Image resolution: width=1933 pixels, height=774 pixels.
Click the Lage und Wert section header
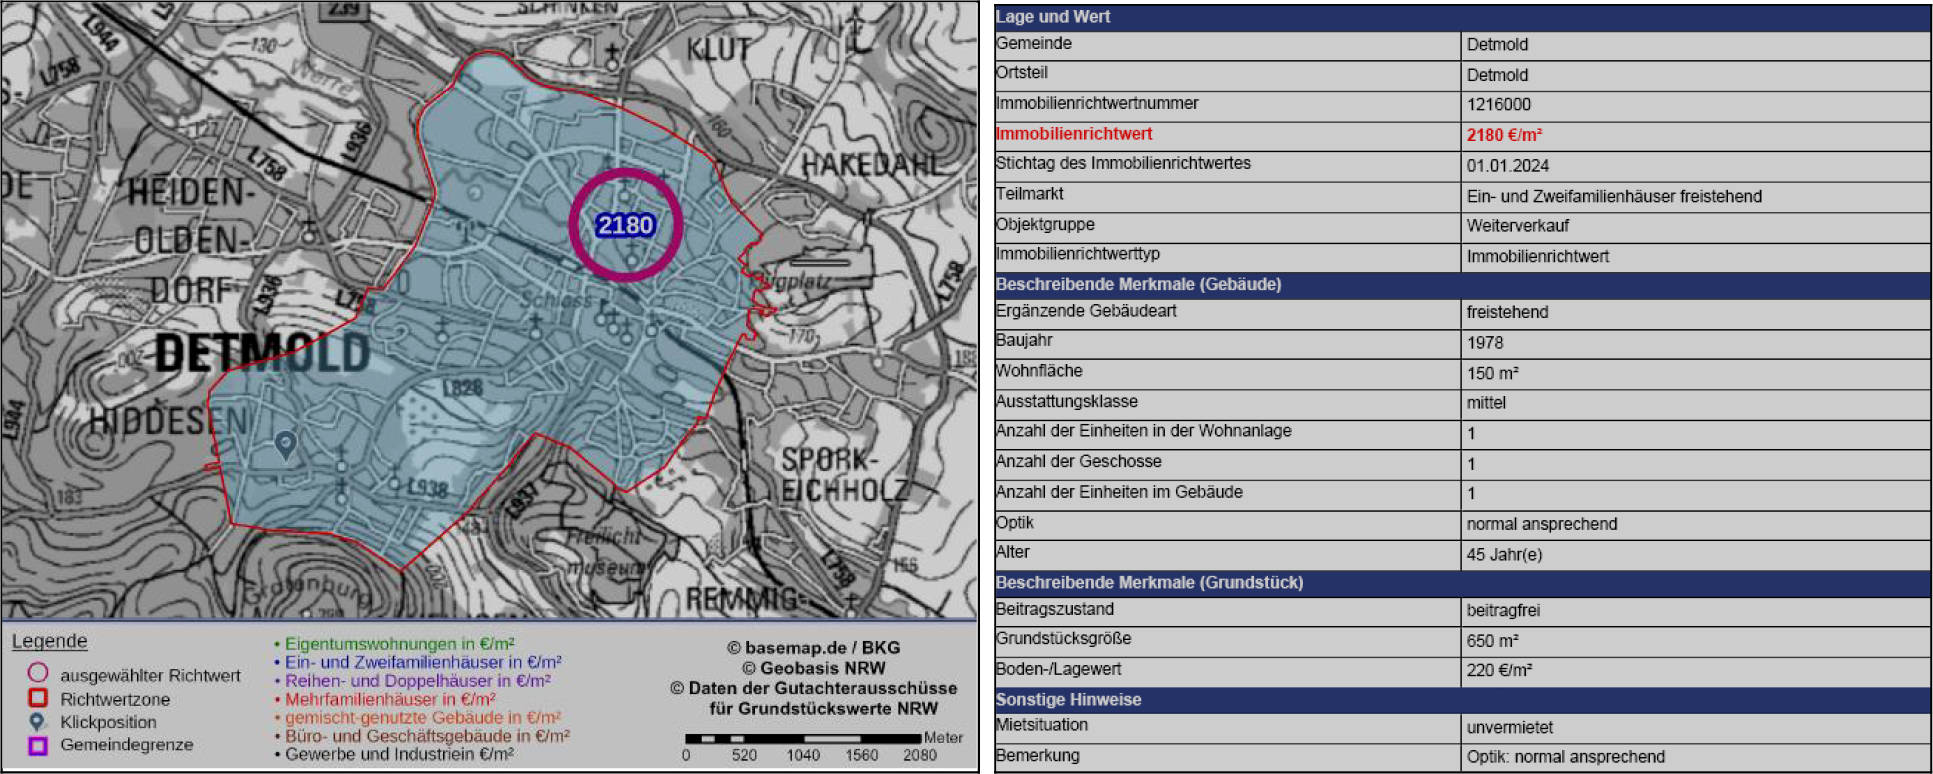(1462, 17)
